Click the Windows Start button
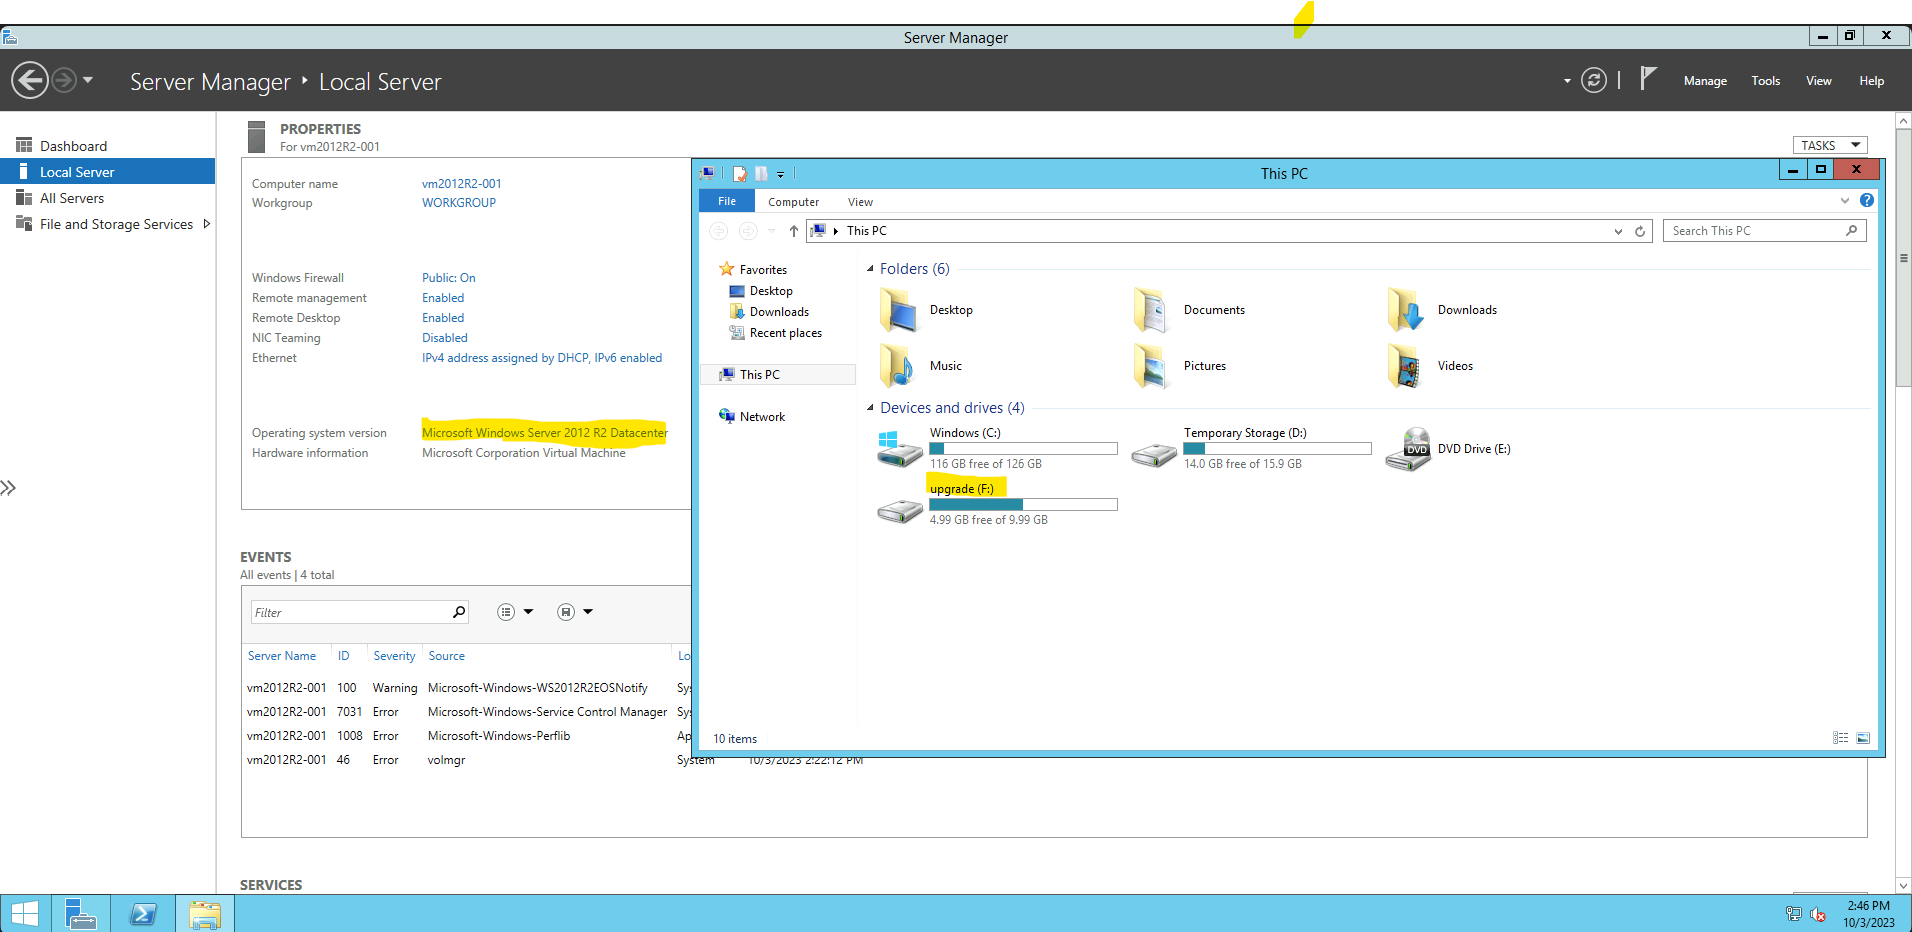 25,914
